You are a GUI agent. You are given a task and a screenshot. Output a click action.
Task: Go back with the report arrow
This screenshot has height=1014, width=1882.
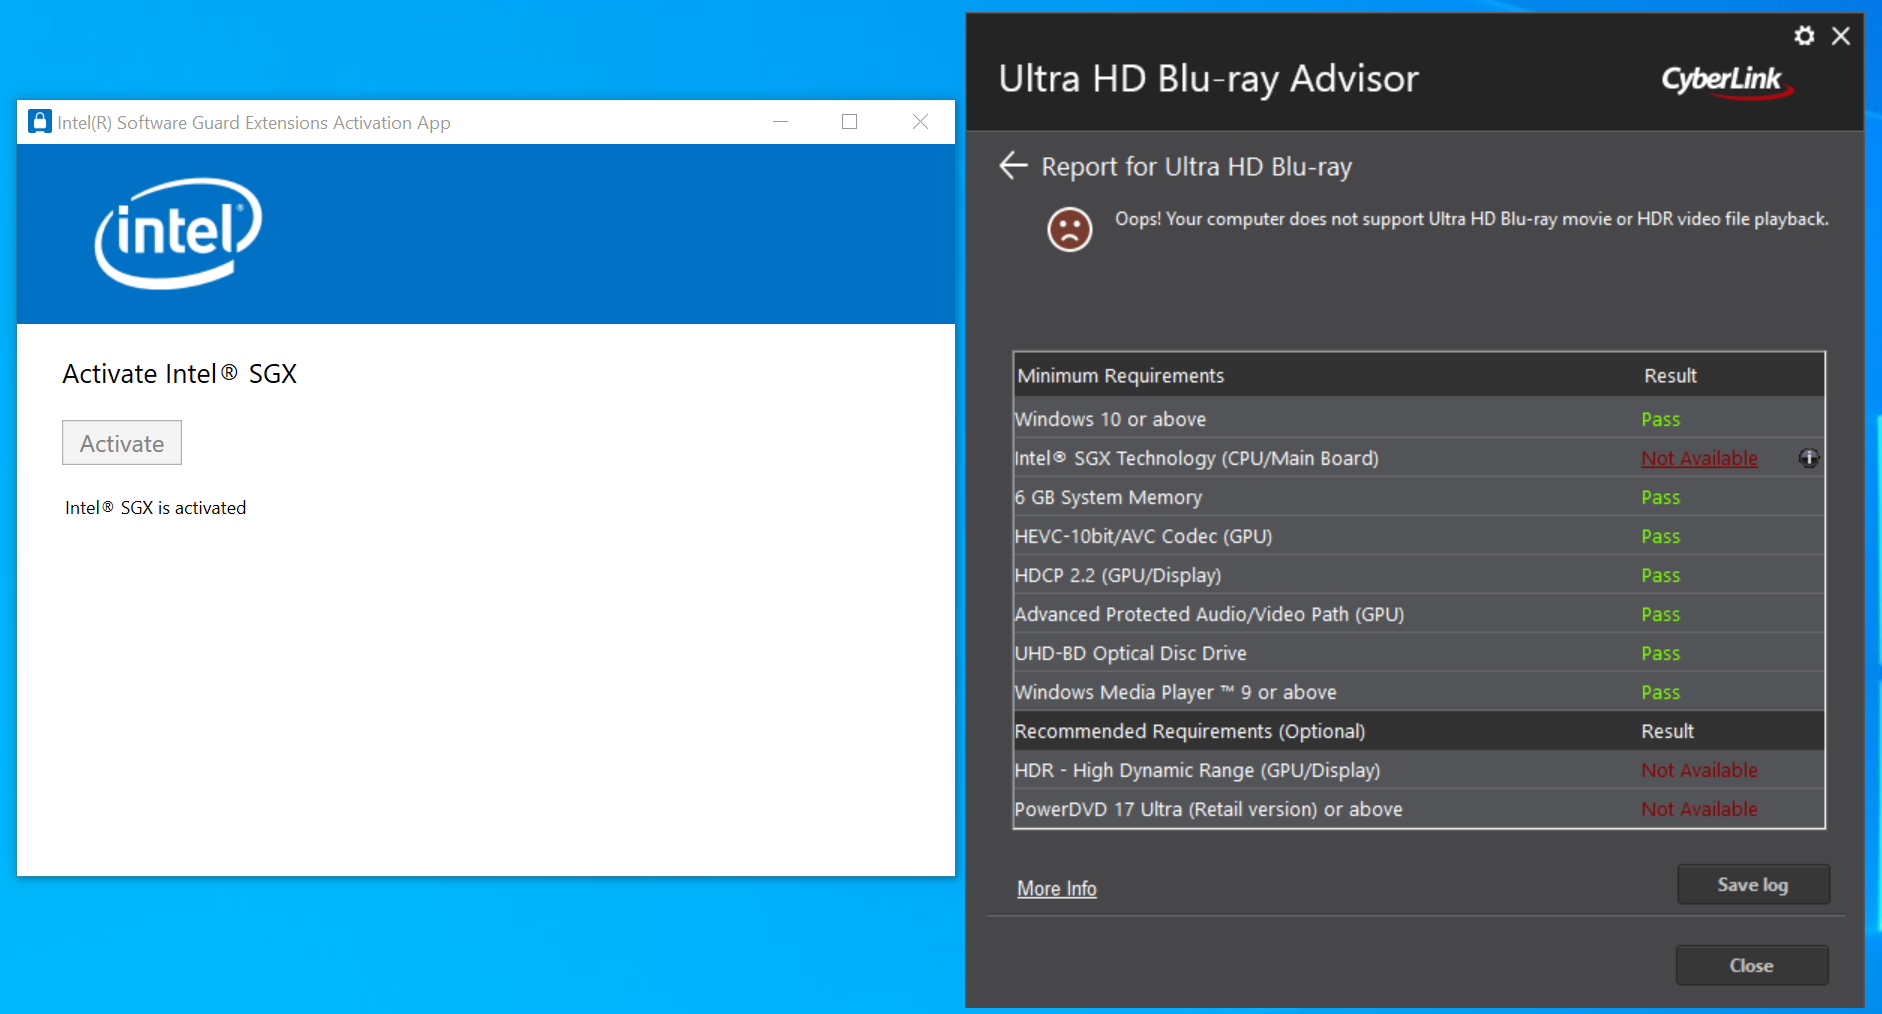coord(1014,165)
